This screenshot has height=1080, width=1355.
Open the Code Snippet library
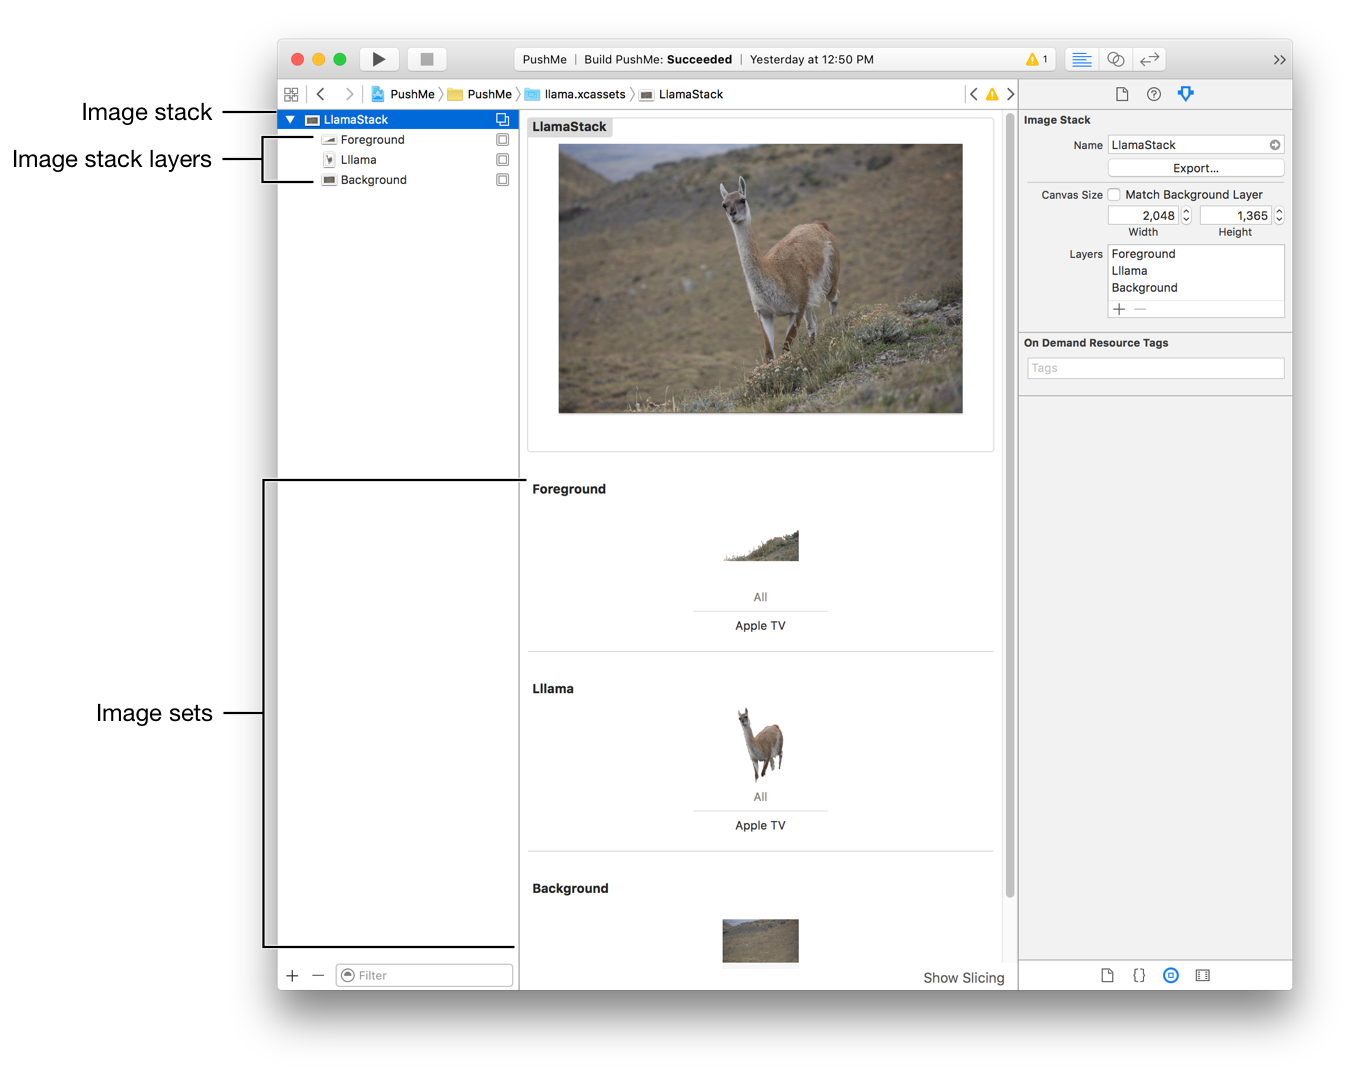coord(1139,976)
